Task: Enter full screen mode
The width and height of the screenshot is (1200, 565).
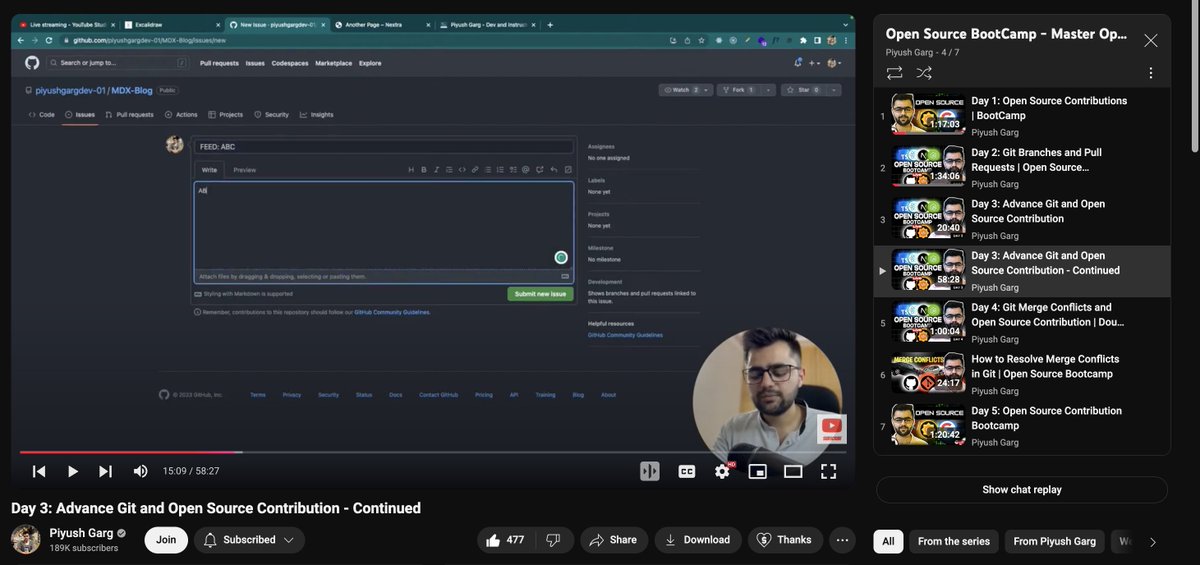Action: (829, 471)
